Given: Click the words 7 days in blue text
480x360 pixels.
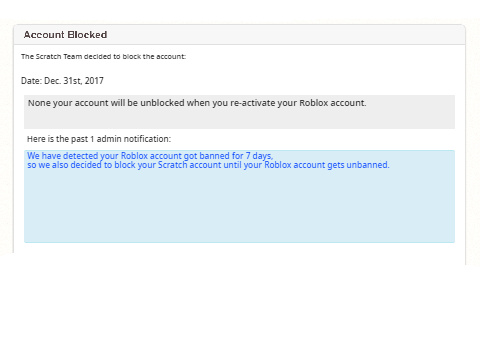Looking at the screenshot, I should [259, 156].
